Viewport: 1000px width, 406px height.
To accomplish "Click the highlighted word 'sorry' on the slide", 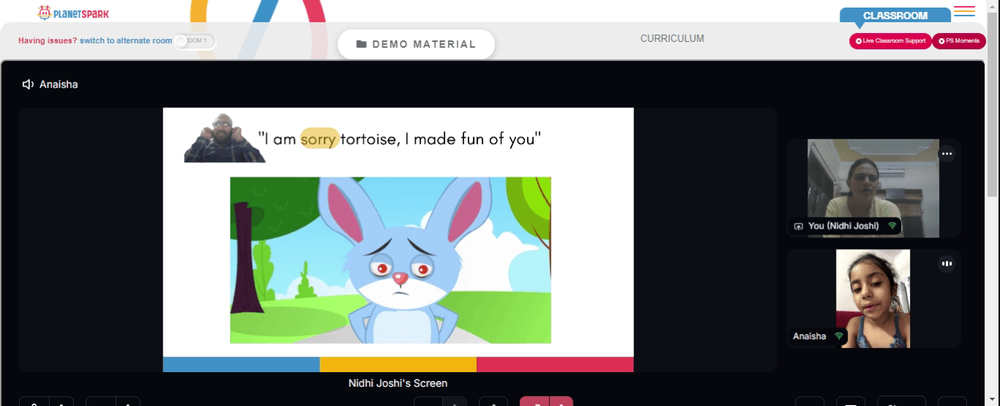I will pos(319,138).
